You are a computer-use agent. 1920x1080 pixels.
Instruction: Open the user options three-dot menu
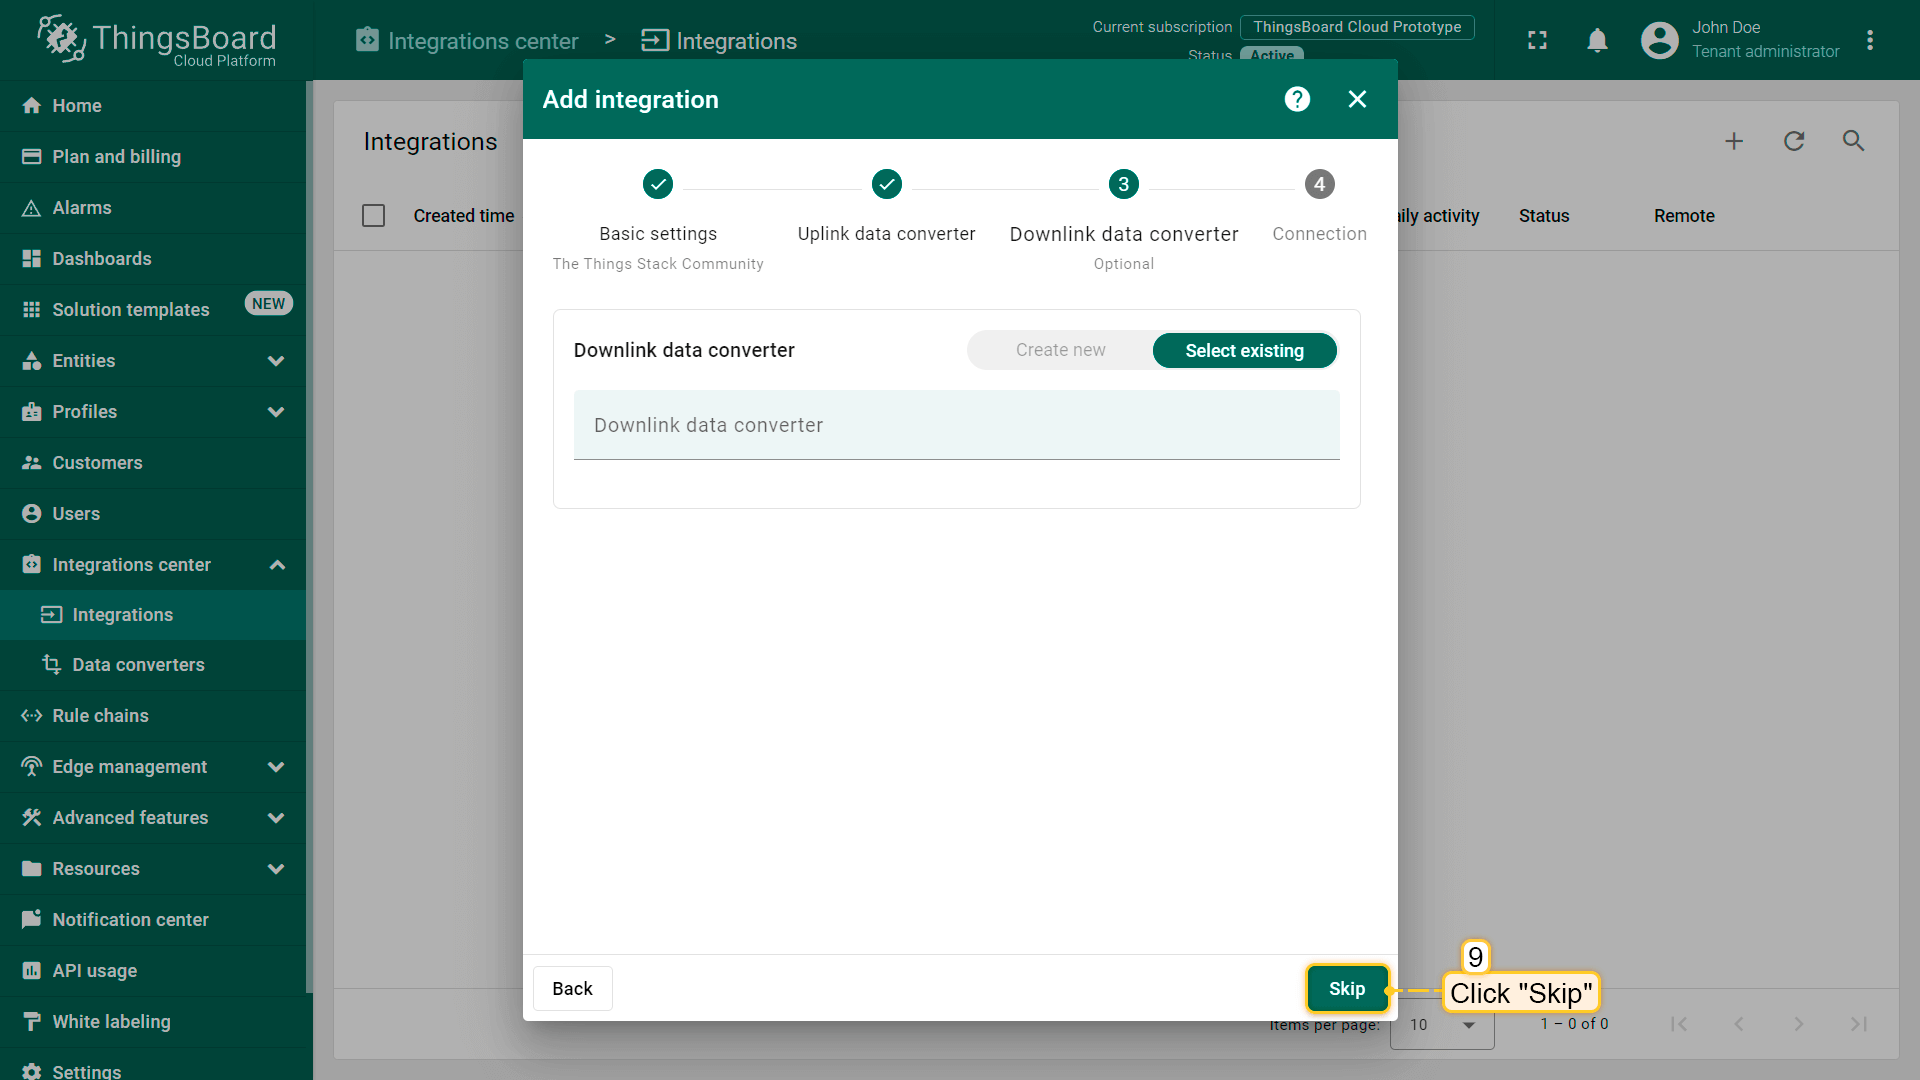pyautogui.click(x=1869, y=40)
